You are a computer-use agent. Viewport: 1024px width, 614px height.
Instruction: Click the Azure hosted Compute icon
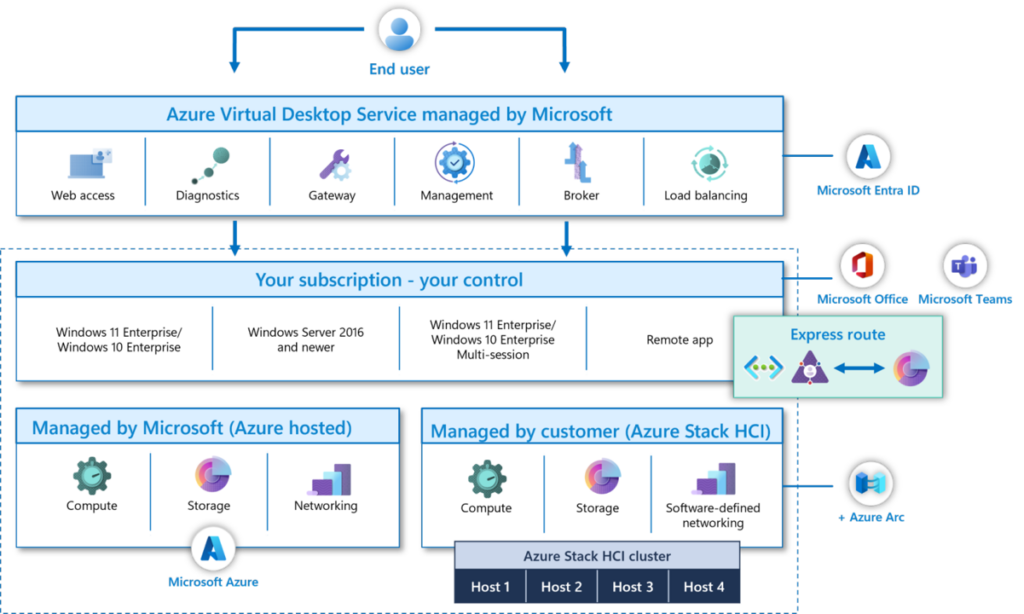[91, 476]
